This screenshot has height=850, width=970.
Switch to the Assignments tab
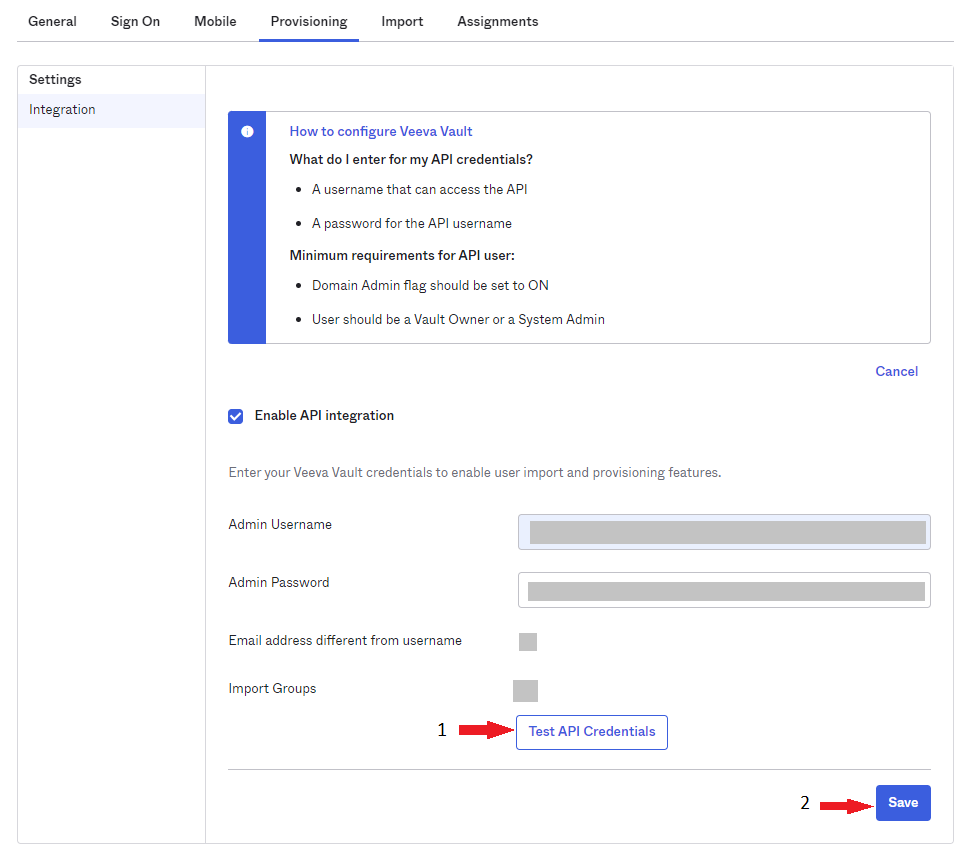point(497,21)
